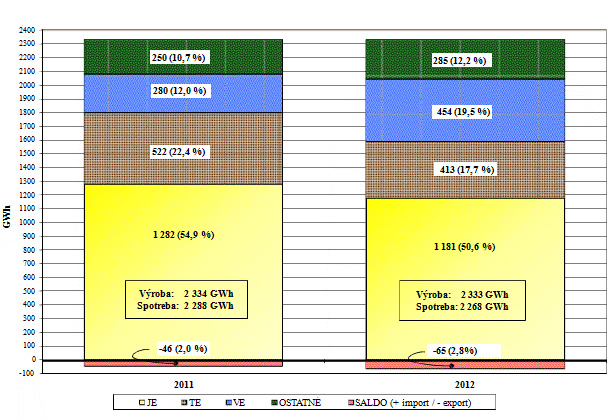Click the 1200 axis tick label
Screen dimensions: 610x420
27,195
